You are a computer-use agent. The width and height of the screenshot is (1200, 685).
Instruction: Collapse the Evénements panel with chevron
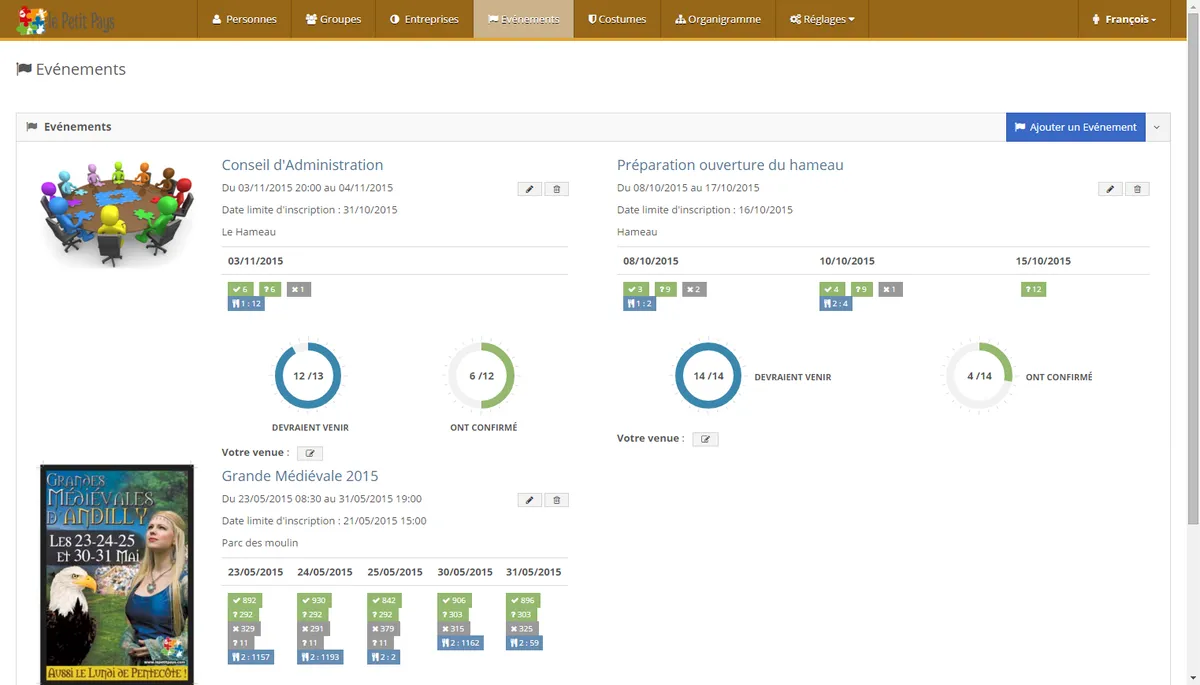coord(1157,127)
